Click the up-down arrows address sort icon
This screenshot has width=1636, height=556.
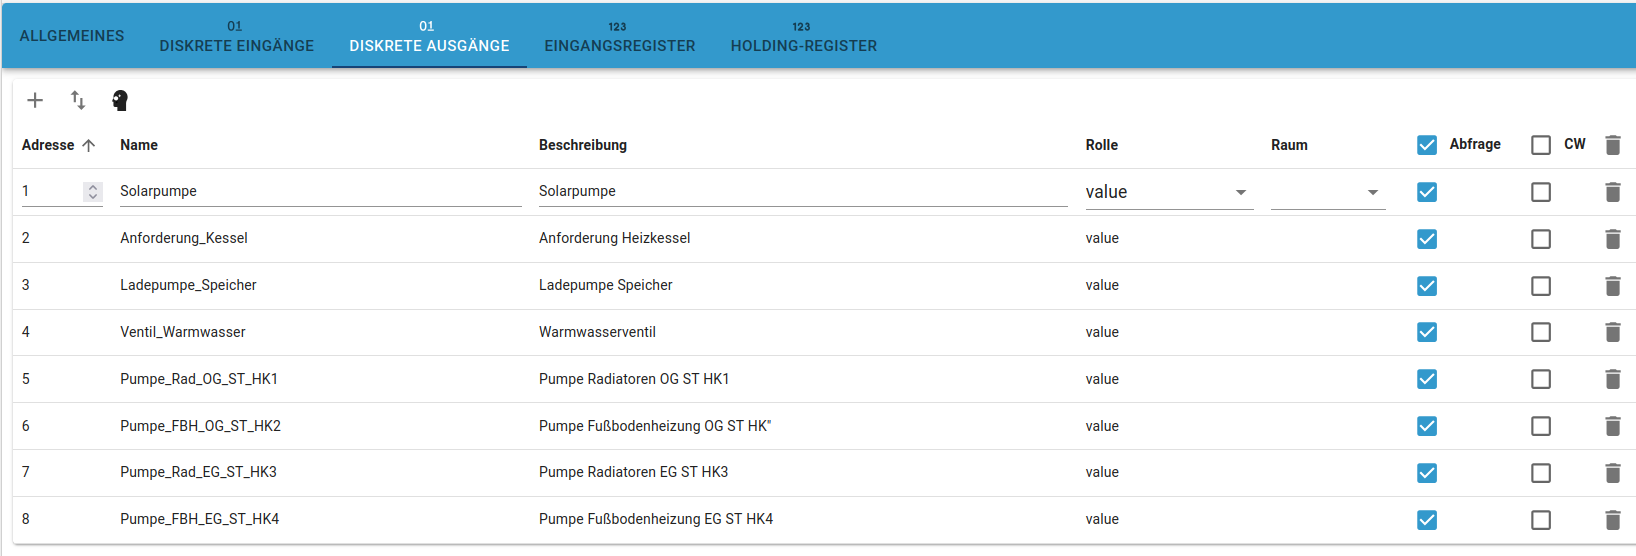tap(78, 100)
